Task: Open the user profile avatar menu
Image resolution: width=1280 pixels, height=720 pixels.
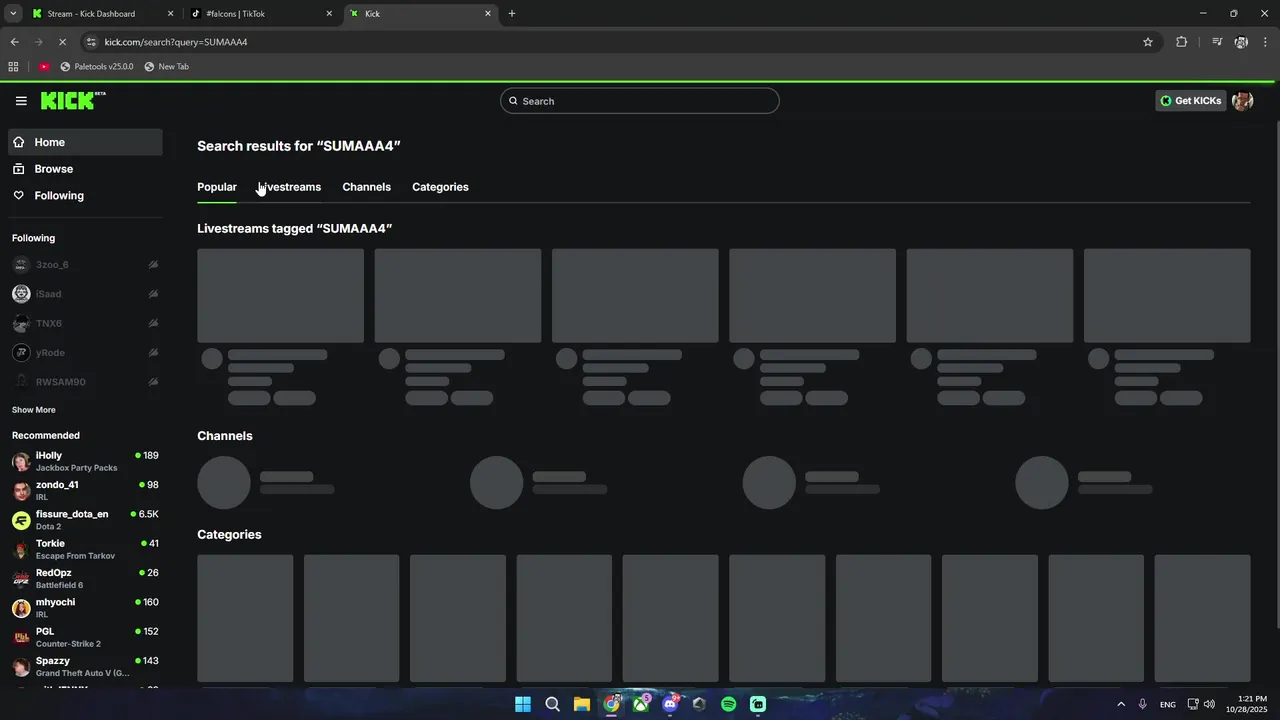Action: [x=1243, y=101]
